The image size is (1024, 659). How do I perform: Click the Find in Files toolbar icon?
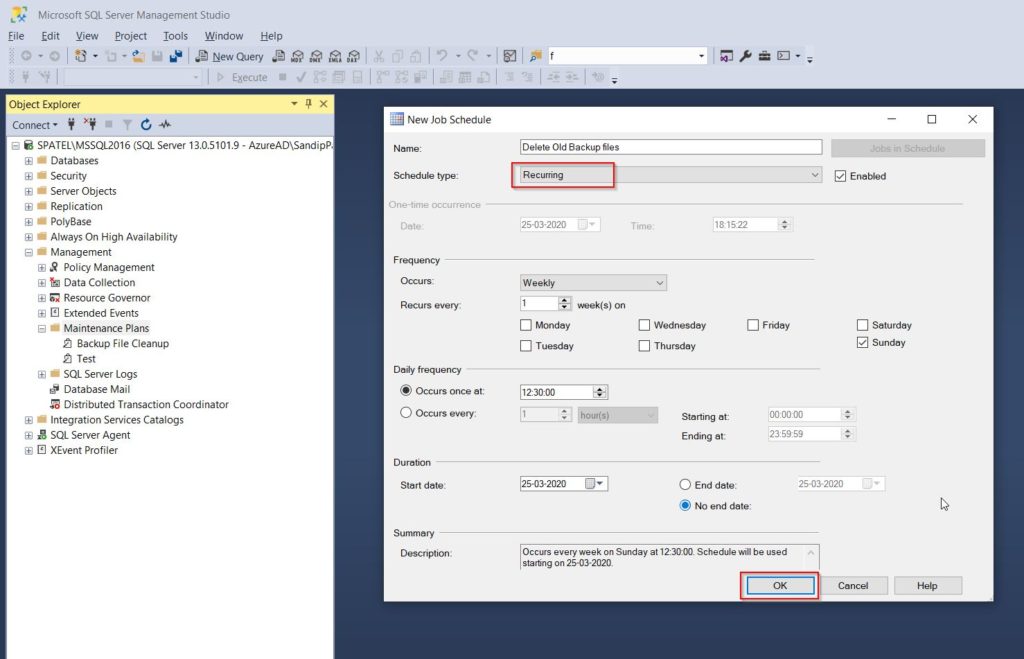click(536, 56)
